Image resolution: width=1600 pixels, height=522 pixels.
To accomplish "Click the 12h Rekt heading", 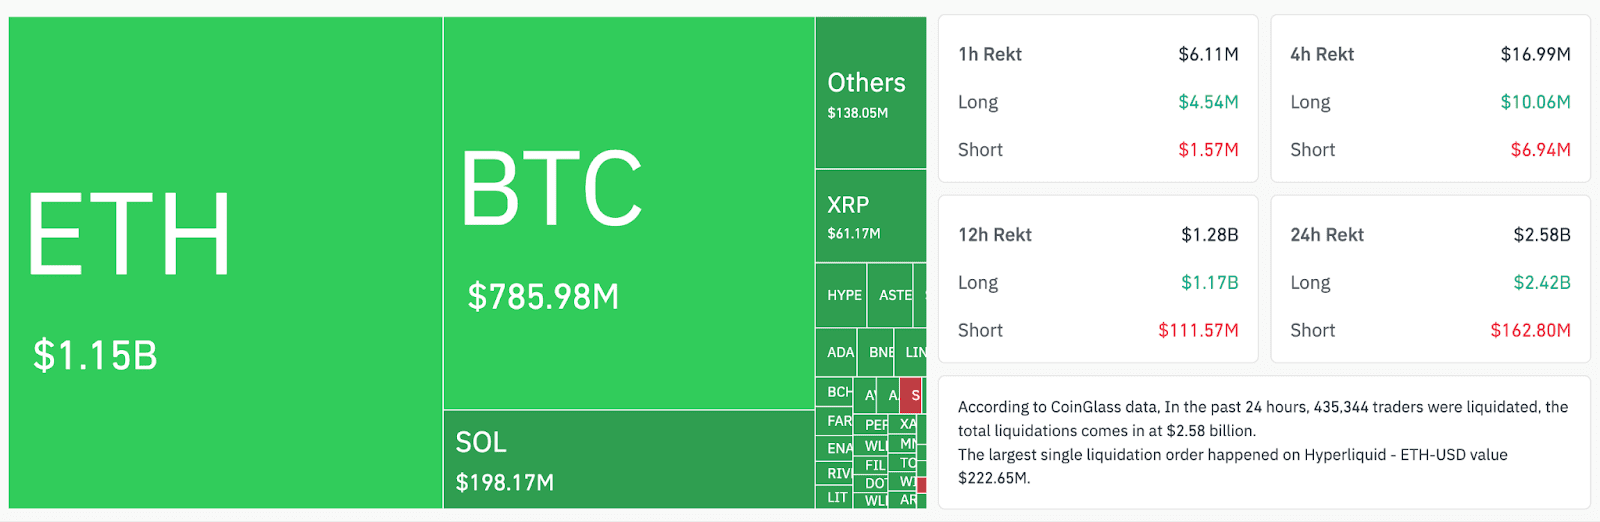I will (995, 235).
